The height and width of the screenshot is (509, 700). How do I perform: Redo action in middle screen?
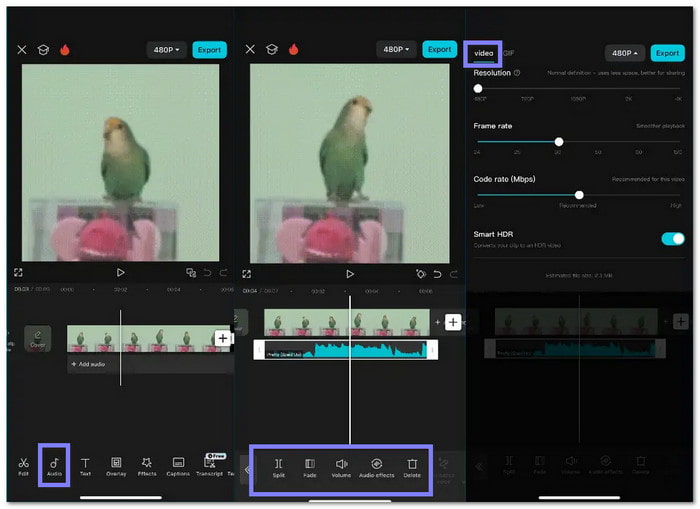[x=454, y=274]
